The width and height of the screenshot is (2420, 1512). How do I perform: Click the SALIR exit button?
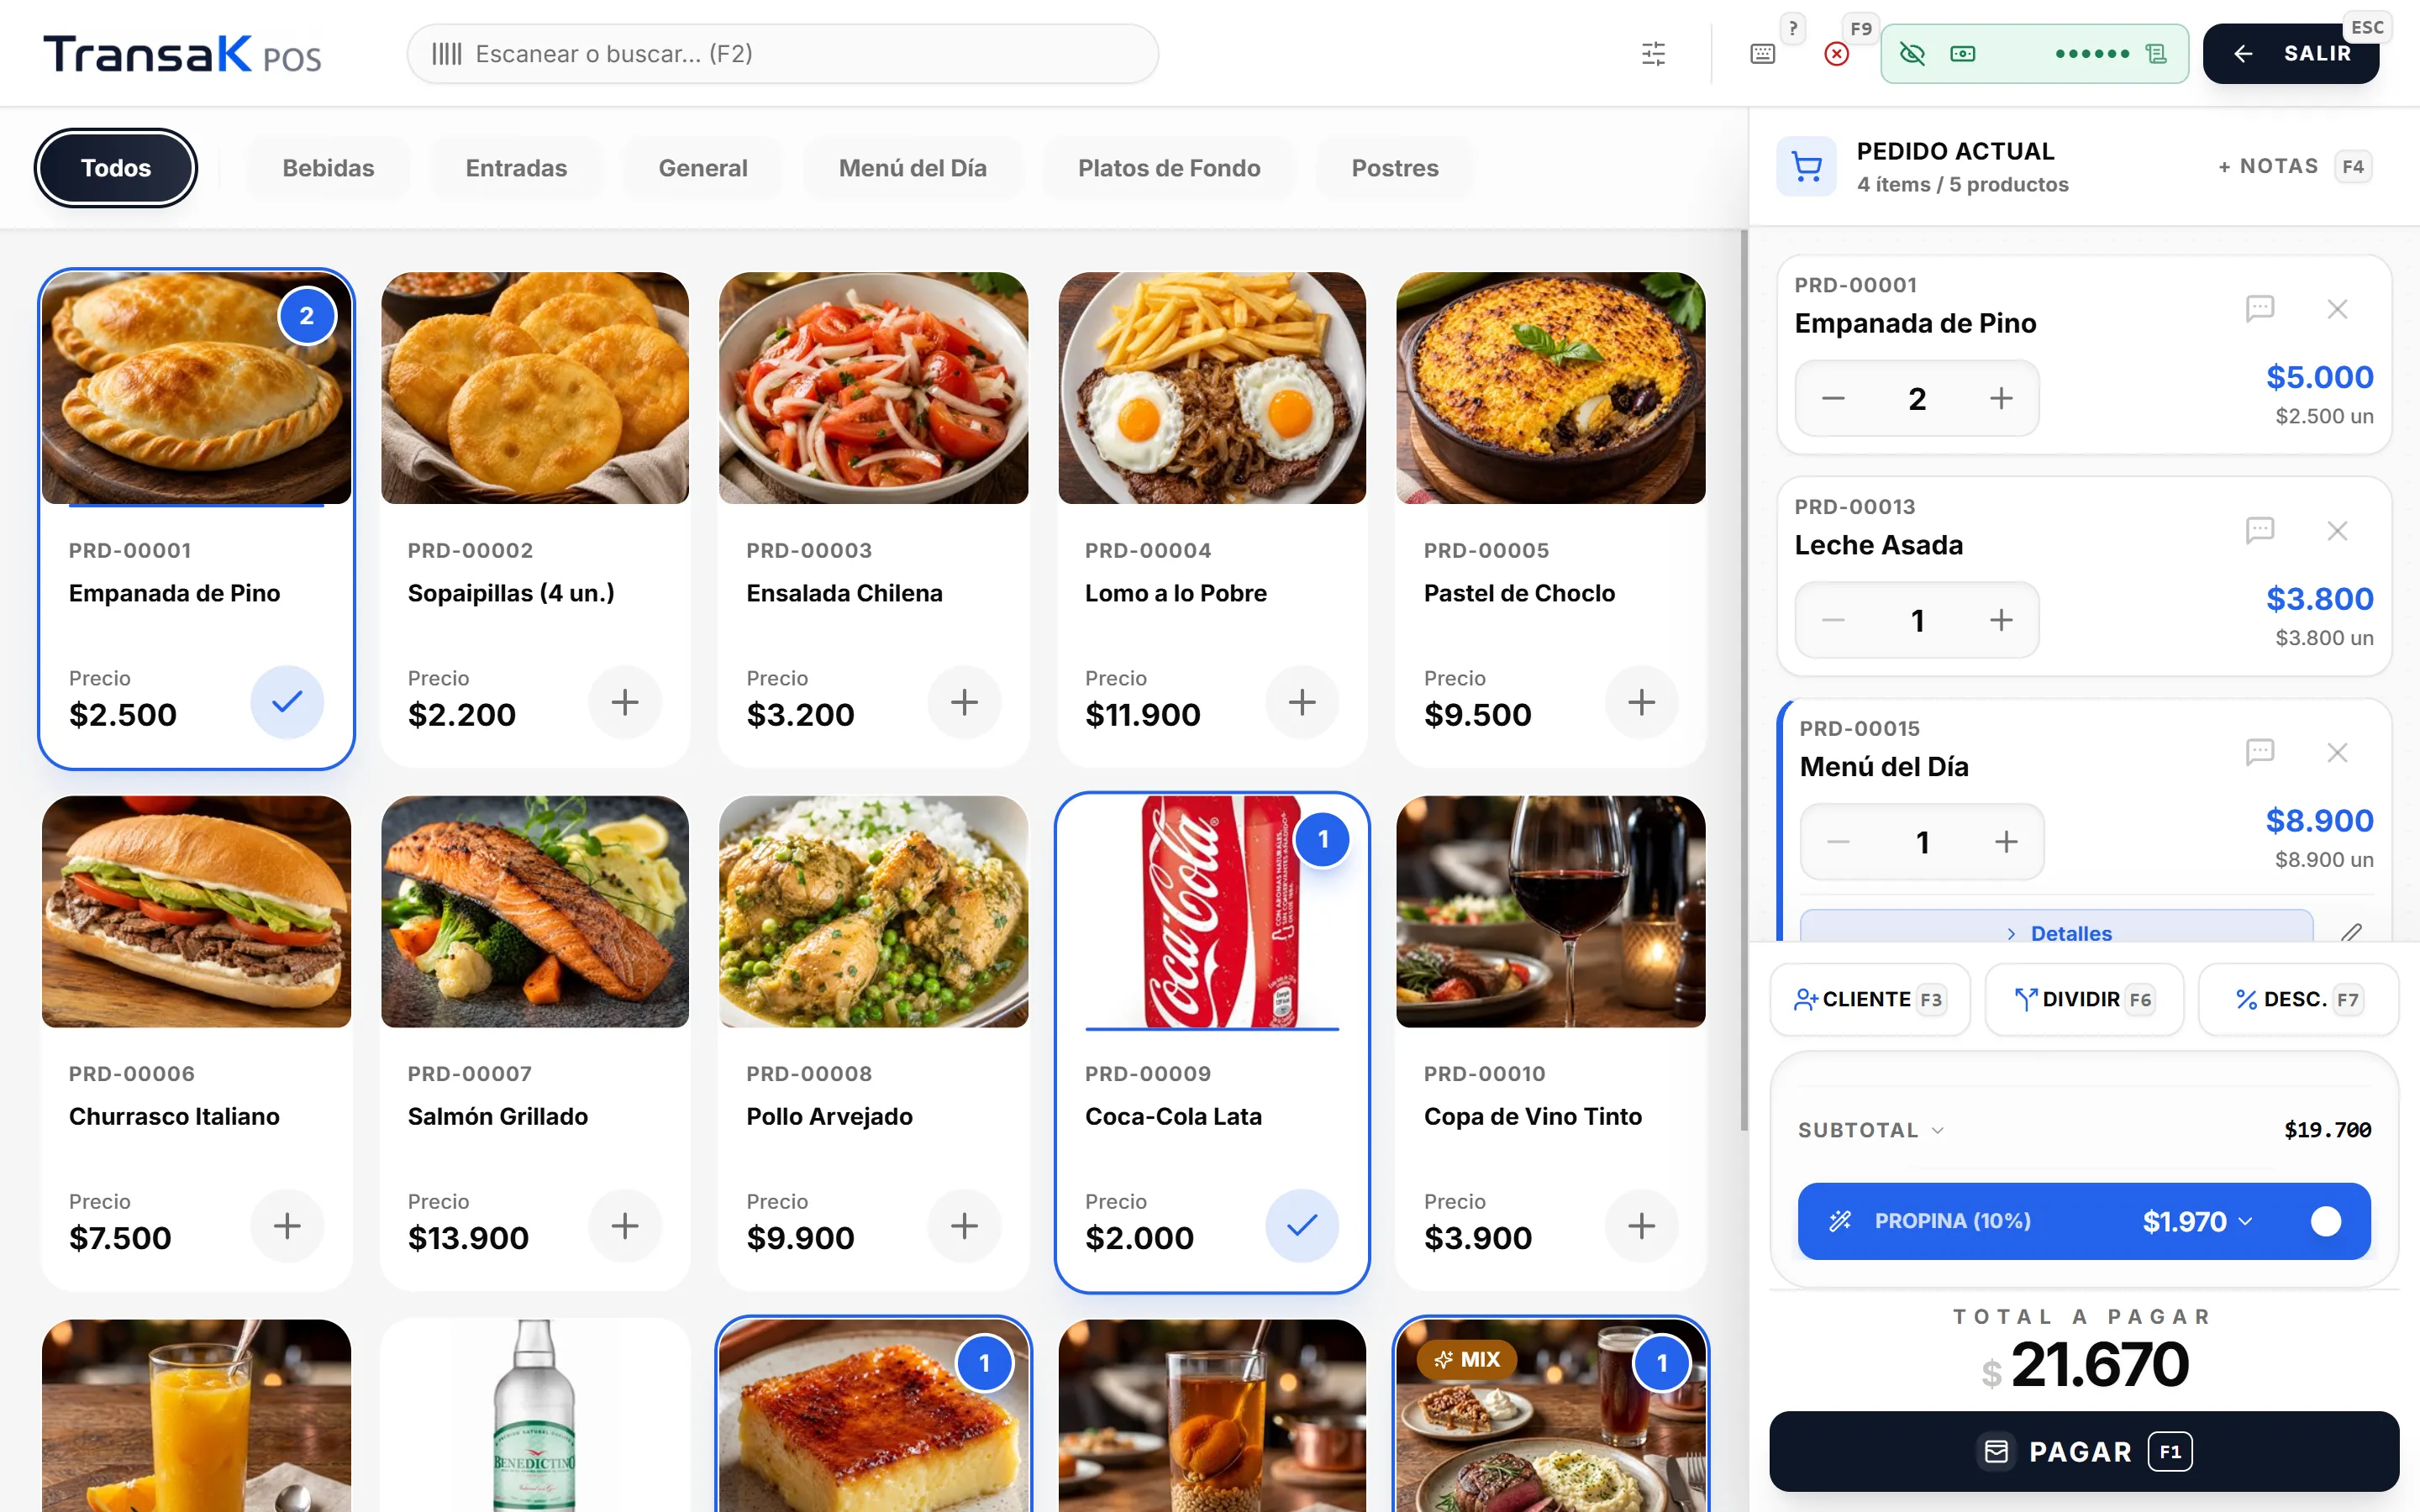pos(2290,54)
